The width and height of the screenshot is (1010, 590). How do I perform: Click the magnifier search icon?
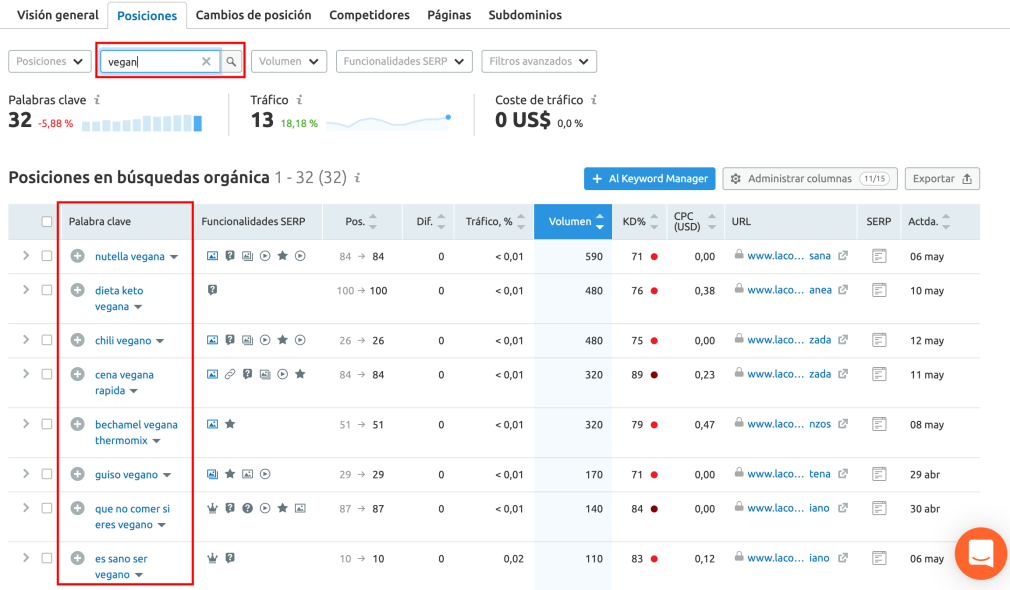231,61
